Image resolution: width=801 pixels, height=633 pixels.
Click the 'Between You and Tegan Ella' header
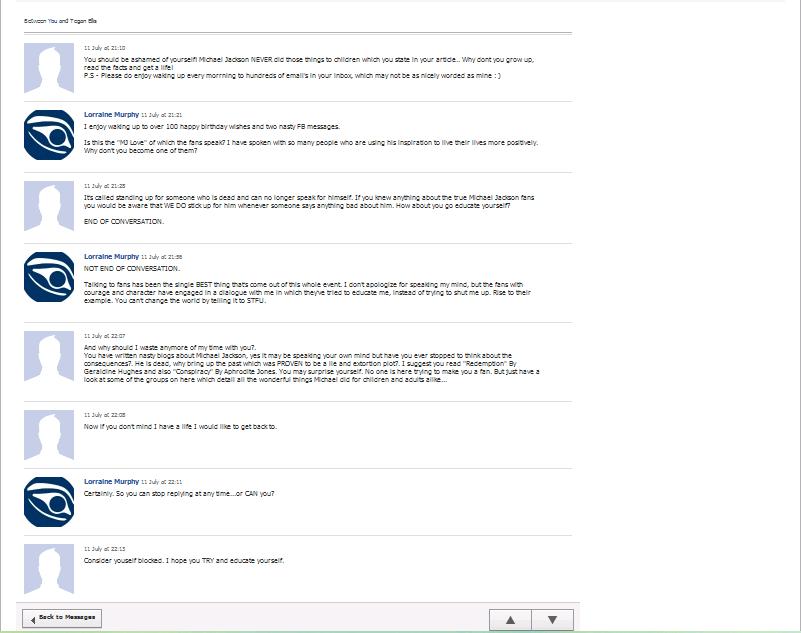click(x=60, y=20)
